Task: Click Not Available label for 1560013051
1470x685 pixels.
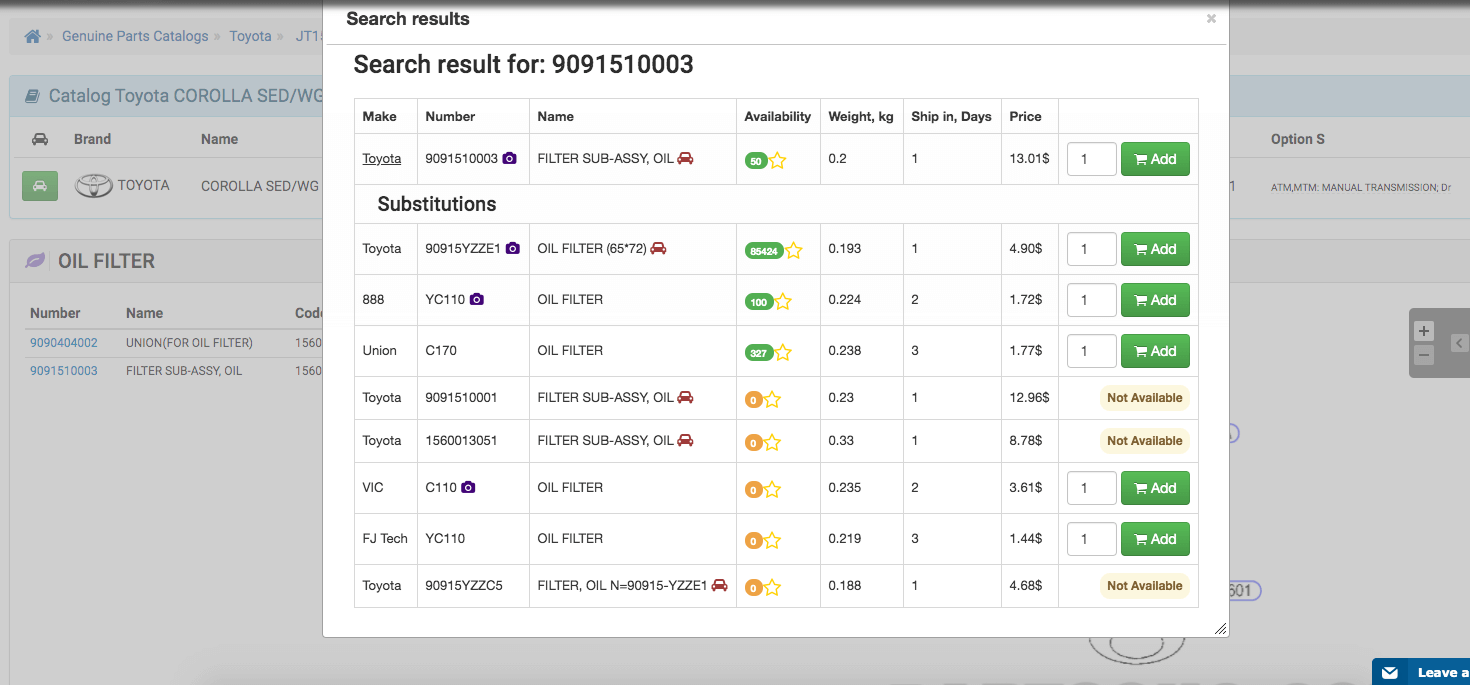Action: tap(1145, 441)
